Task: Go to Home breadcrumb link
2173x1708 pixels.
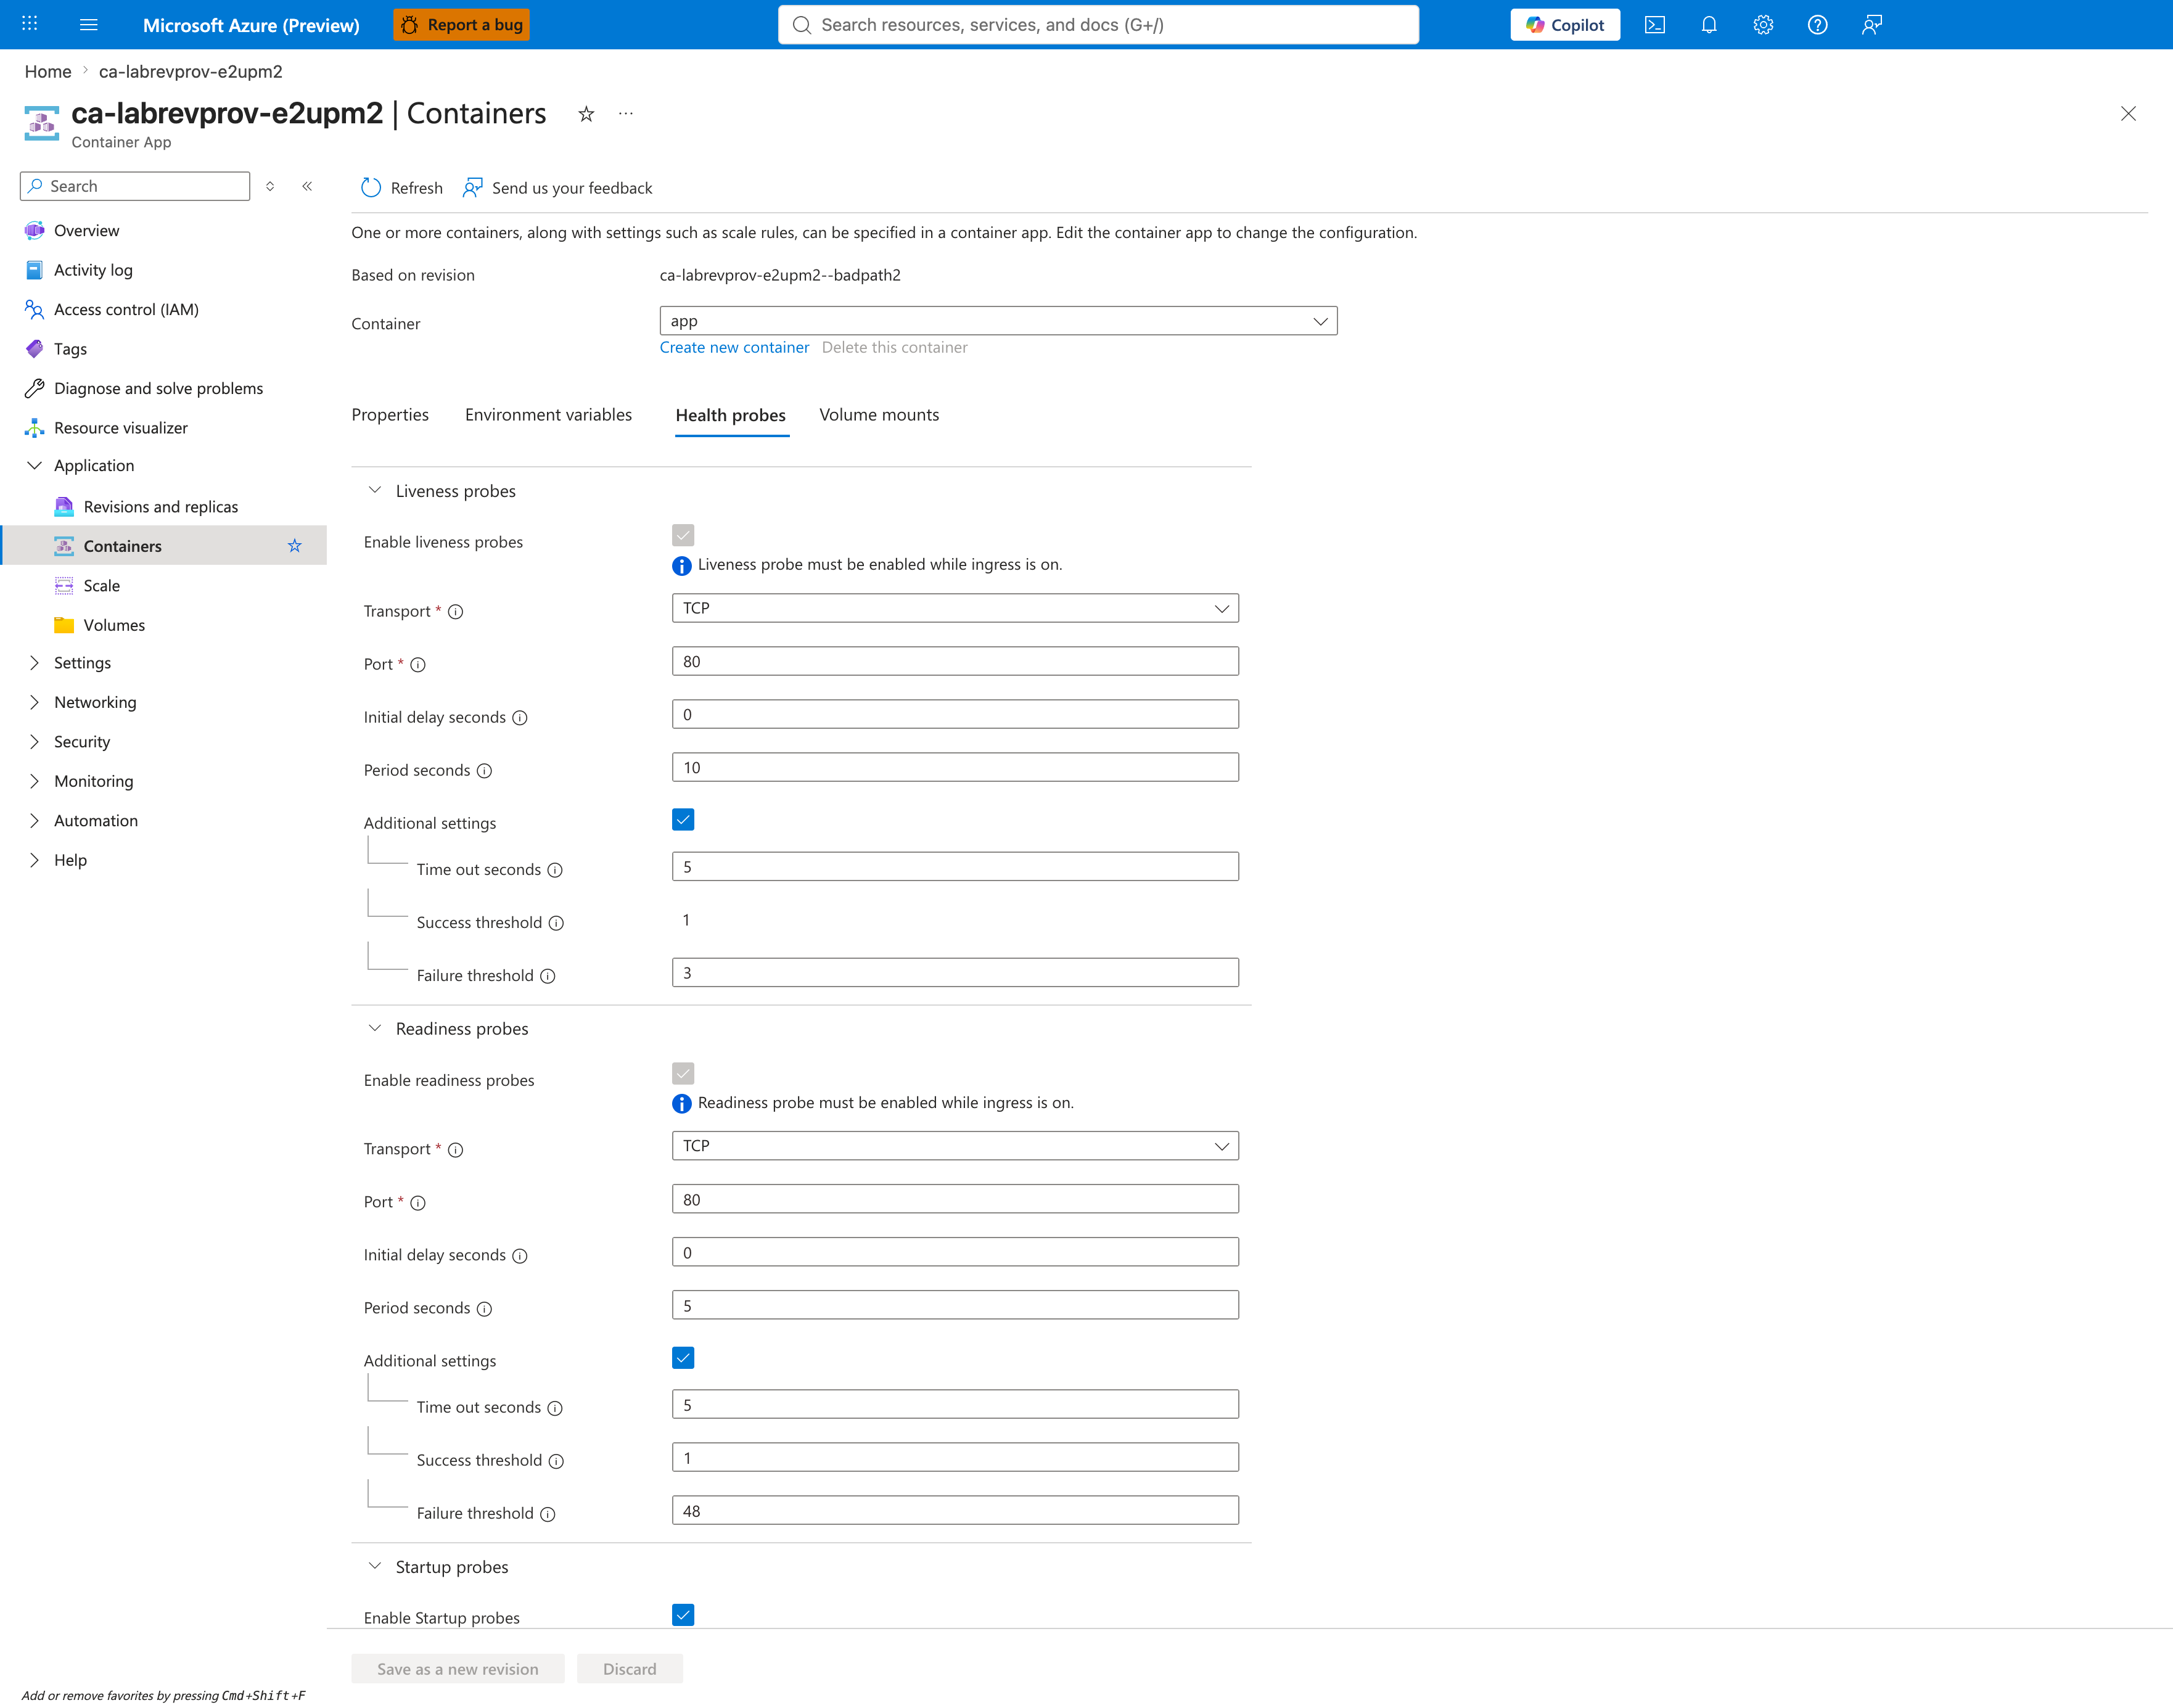Action: click(x=48, y=72)
